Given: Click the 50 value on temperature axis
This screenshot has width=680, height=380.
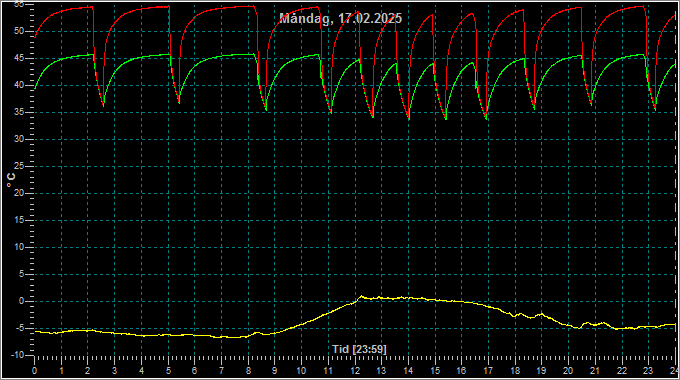Looking at the screenshot, I should click(19, 31).
